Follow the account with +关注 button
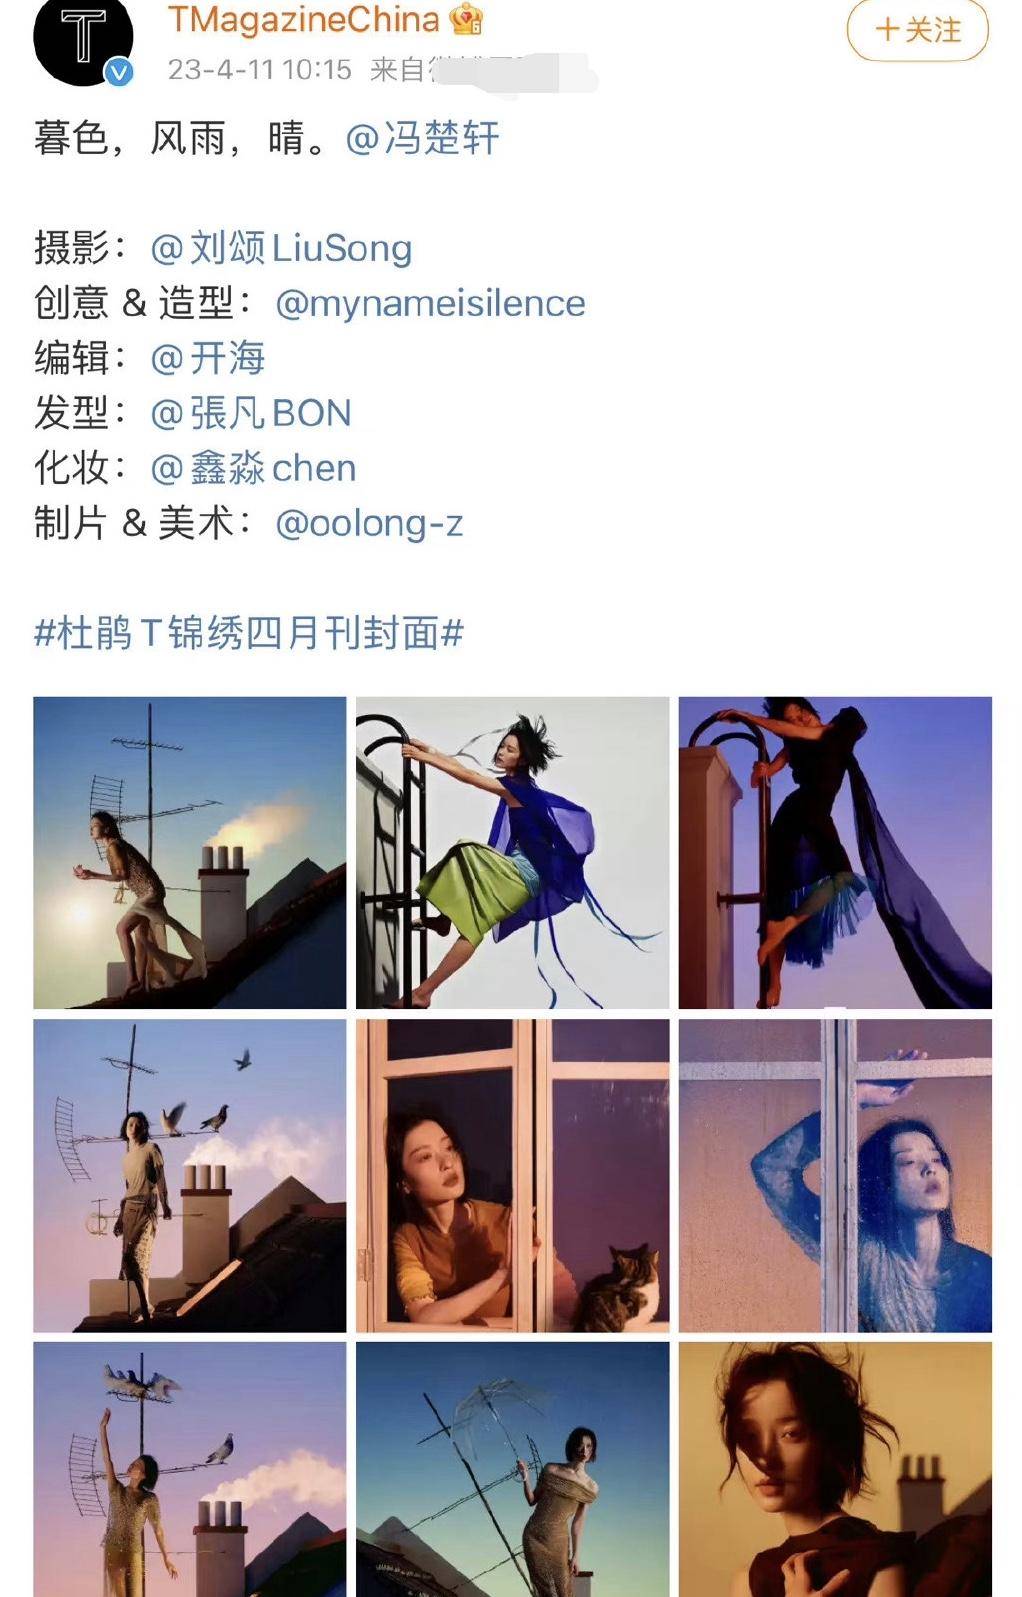Viewport: 1022px width, 1597px height. click(917, 29)
